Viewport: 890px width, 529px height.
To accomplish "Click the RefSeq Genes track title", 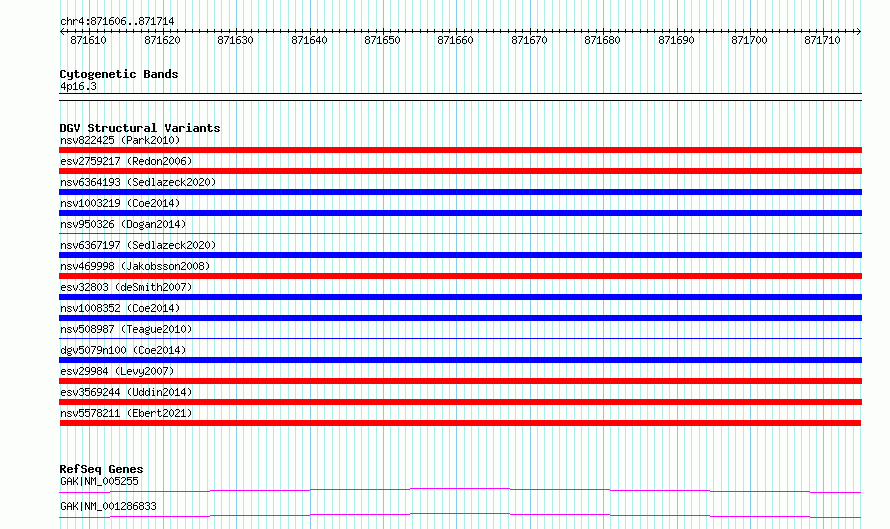I will pyautogui.click(x=101, y=469).
